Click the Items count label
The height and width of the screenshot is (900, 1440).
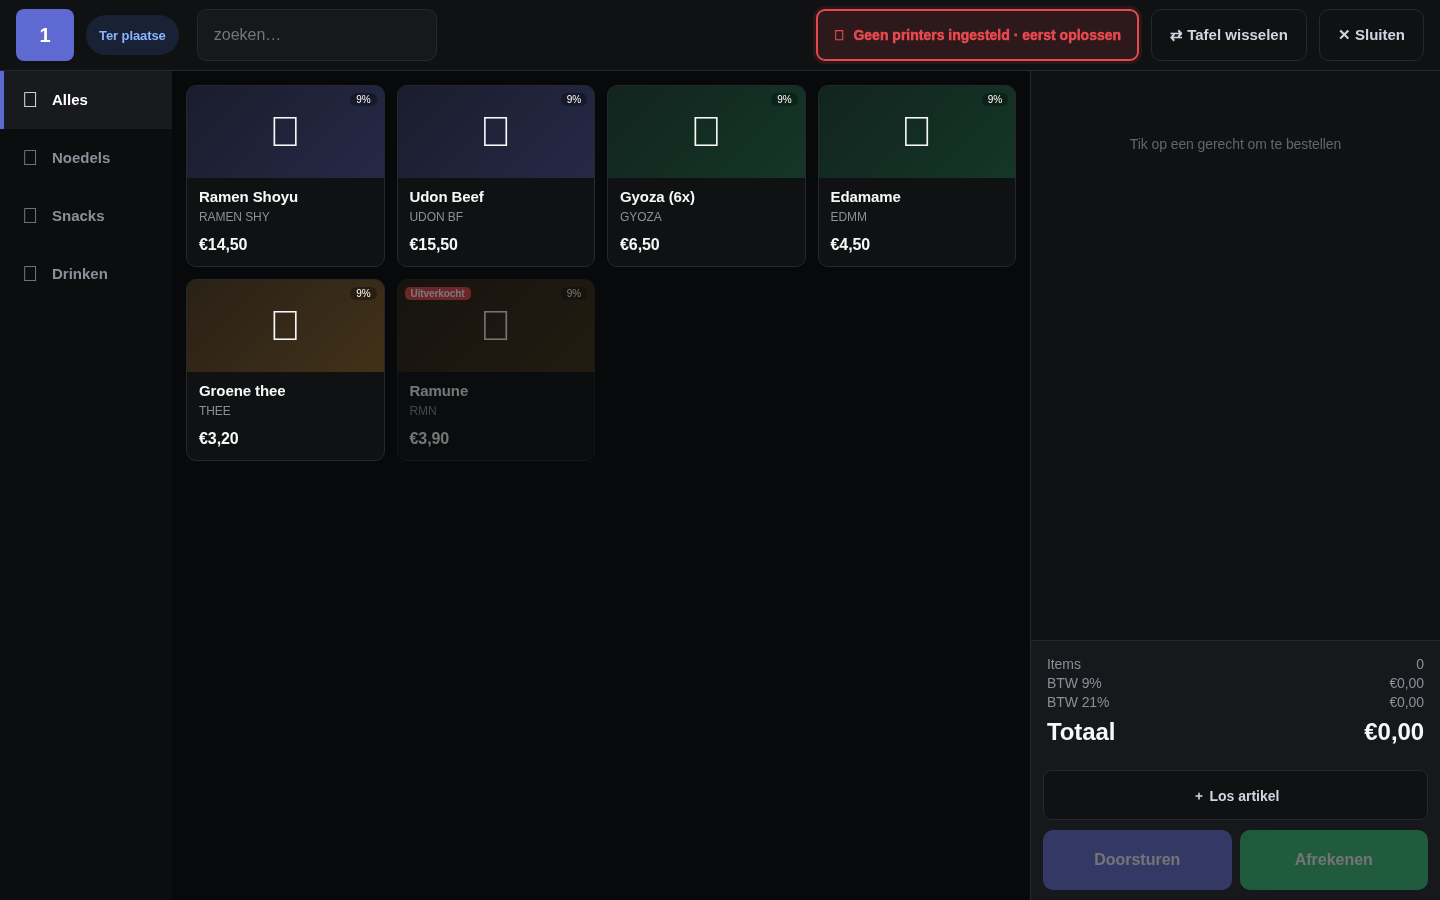tap(1064, 664)
